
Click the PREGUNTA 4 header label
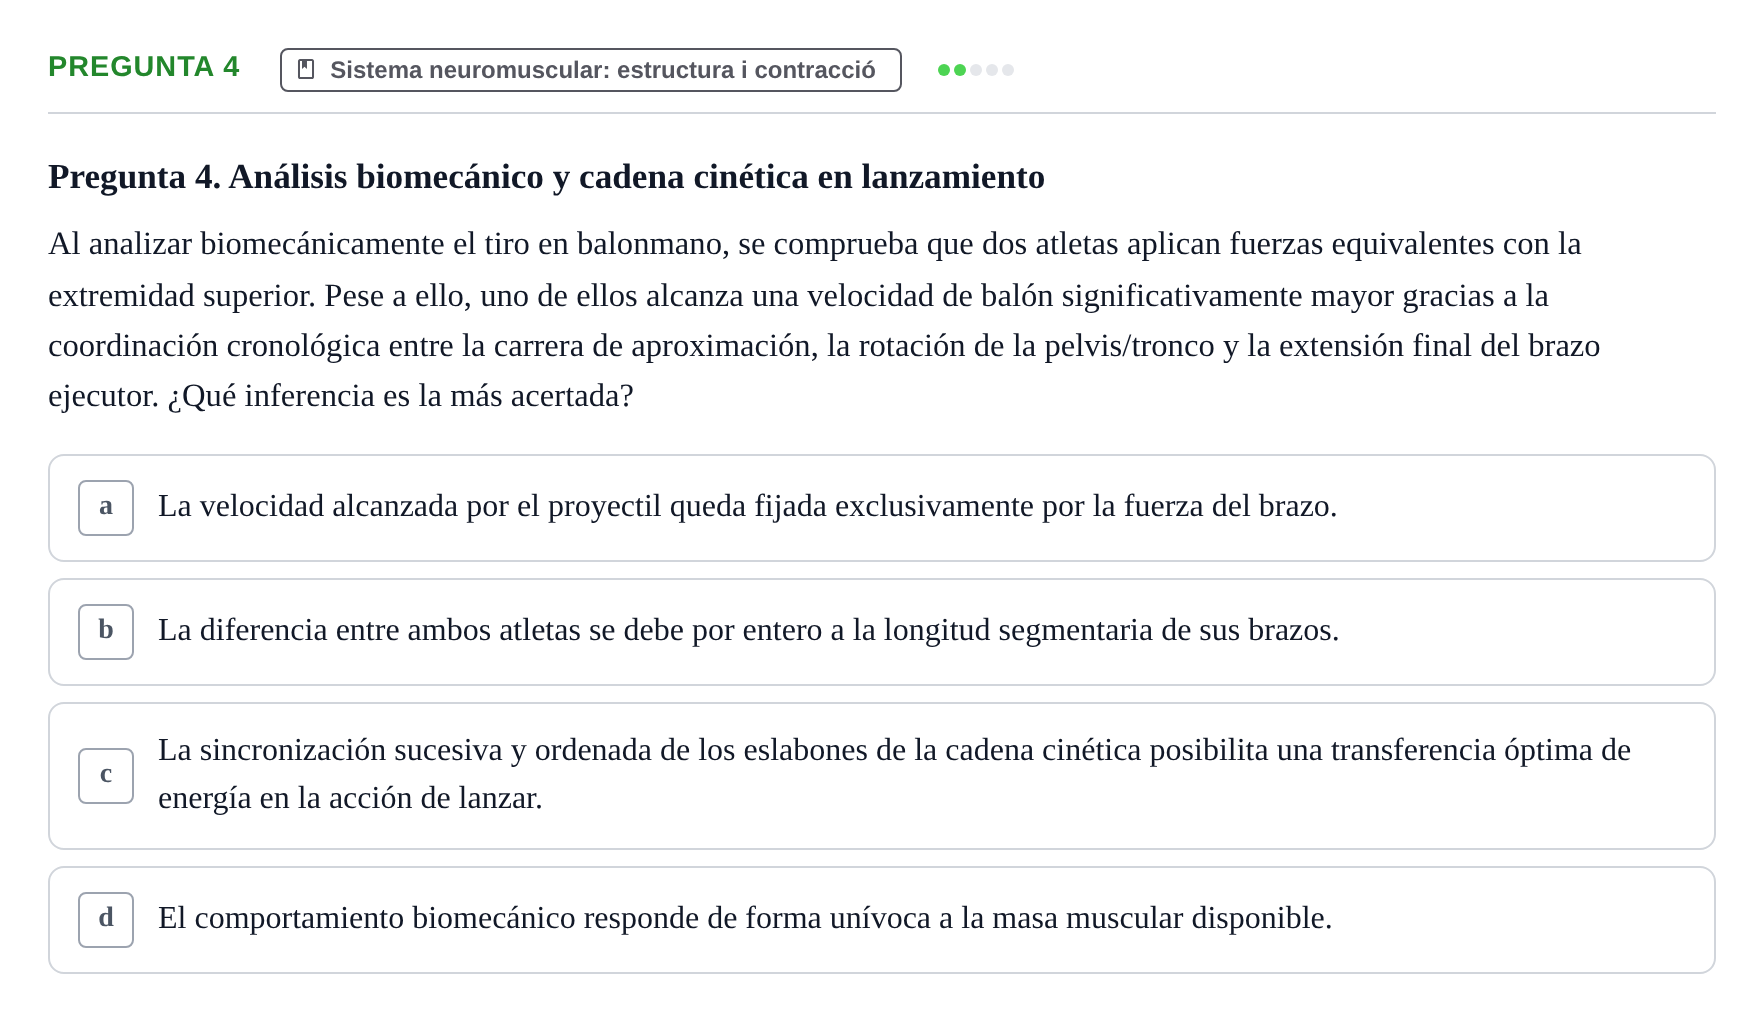(144, 67)
